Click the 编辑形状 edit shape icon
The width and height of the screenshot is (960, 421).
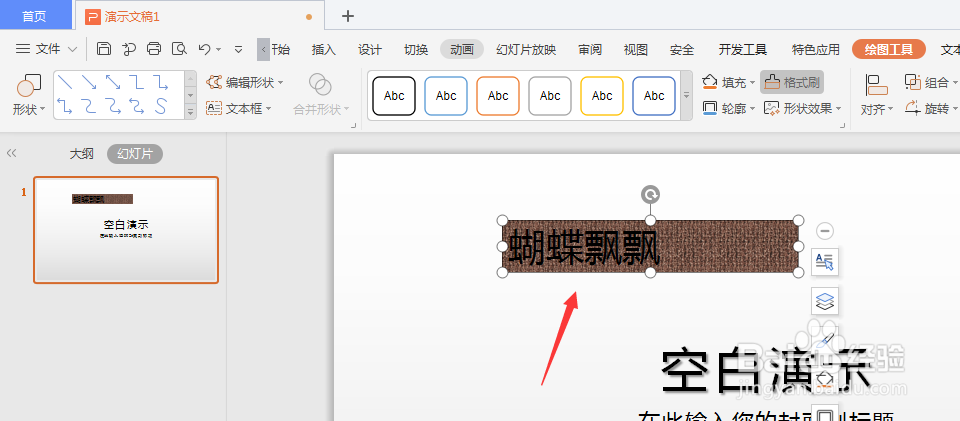[x=214, y=82]
